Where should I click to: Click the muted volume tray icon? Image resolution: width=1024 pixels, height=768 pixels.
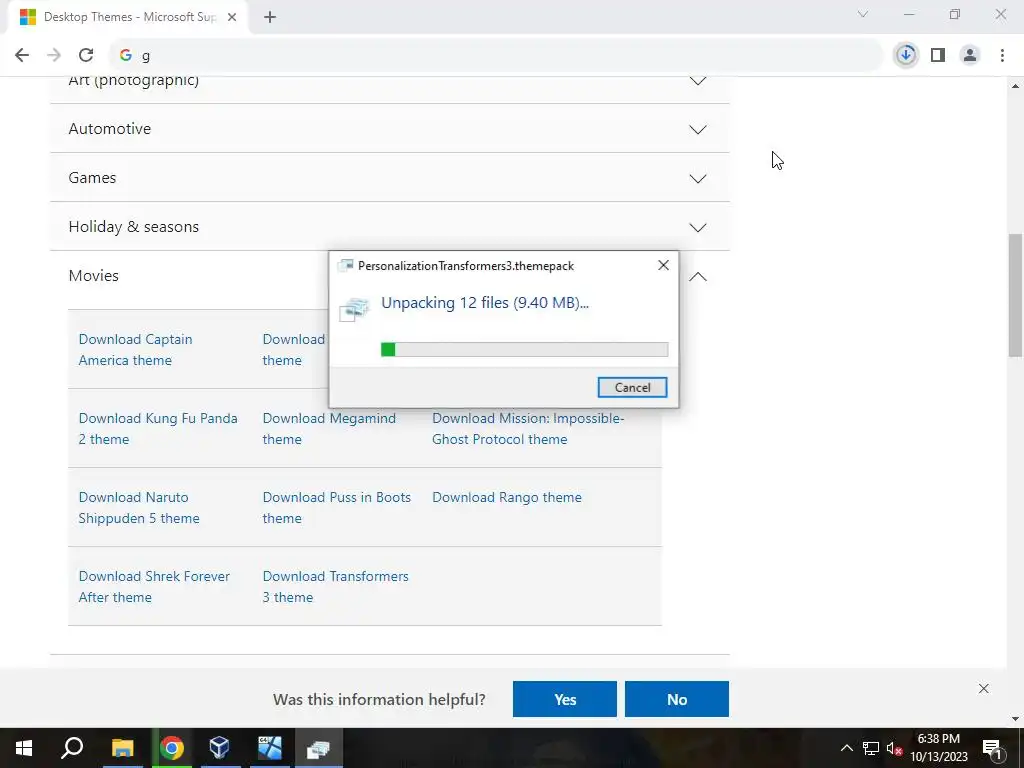[895, 748]
